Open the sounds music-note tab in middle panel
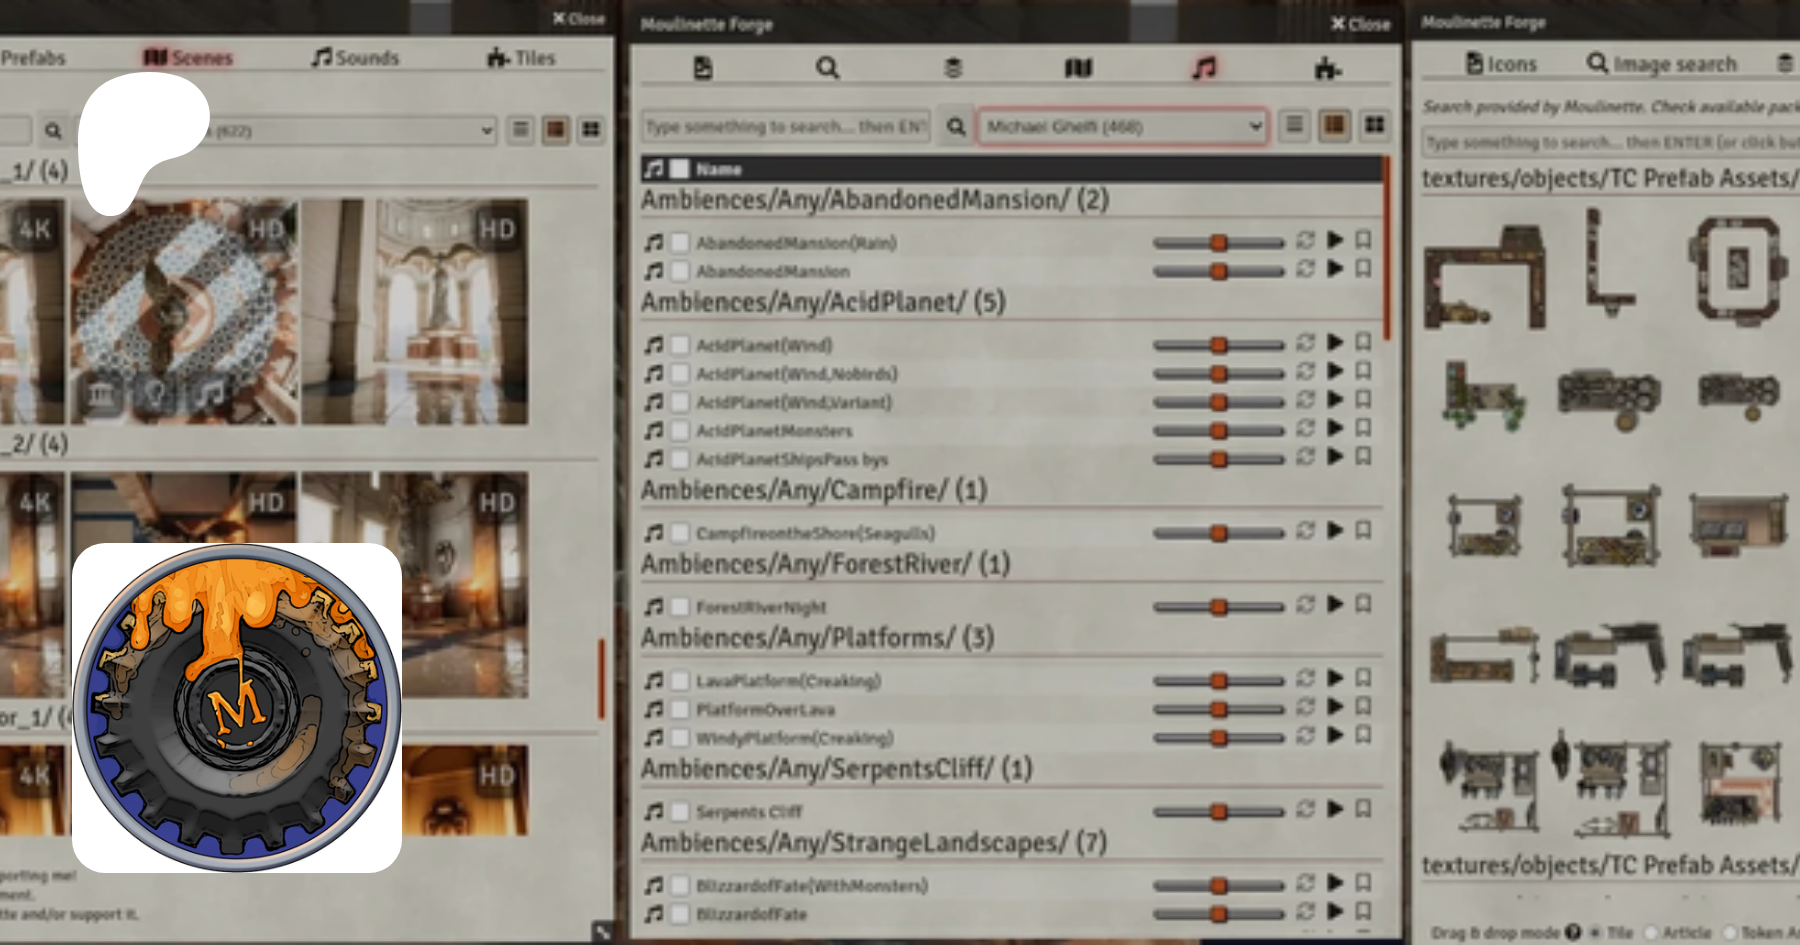This screenshot has width=1800, height=945. coord(1204,68)
